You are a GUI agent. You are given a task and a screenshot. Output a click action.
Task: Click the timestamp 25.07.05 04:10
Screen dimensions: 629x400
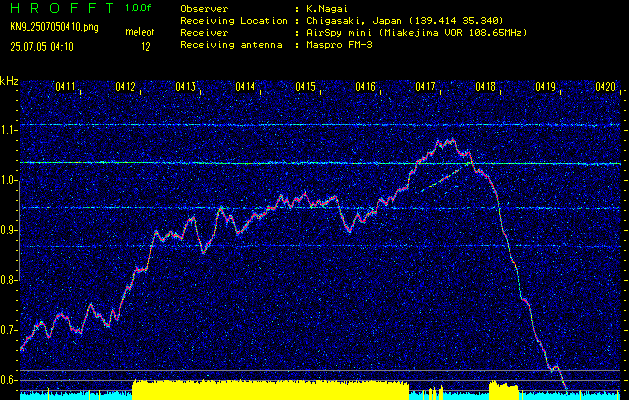[42, 47]
